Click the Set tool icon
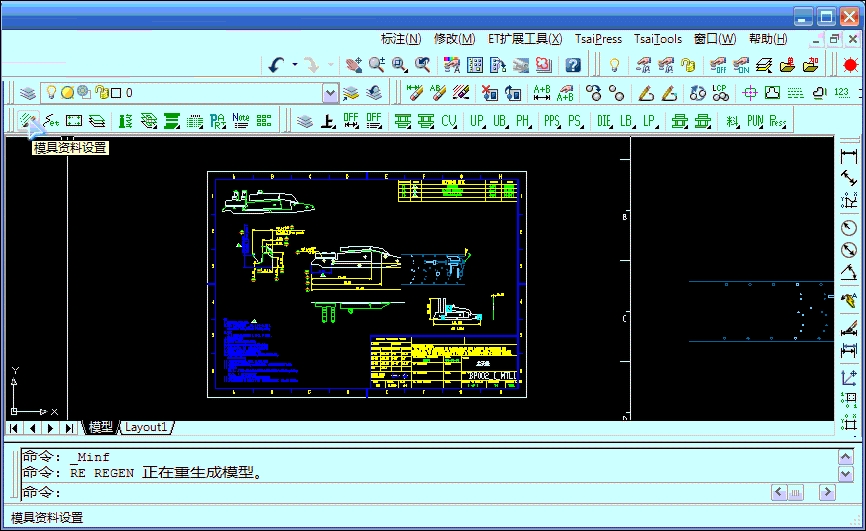This screenshot has height=531, width=866. (51, 120)
